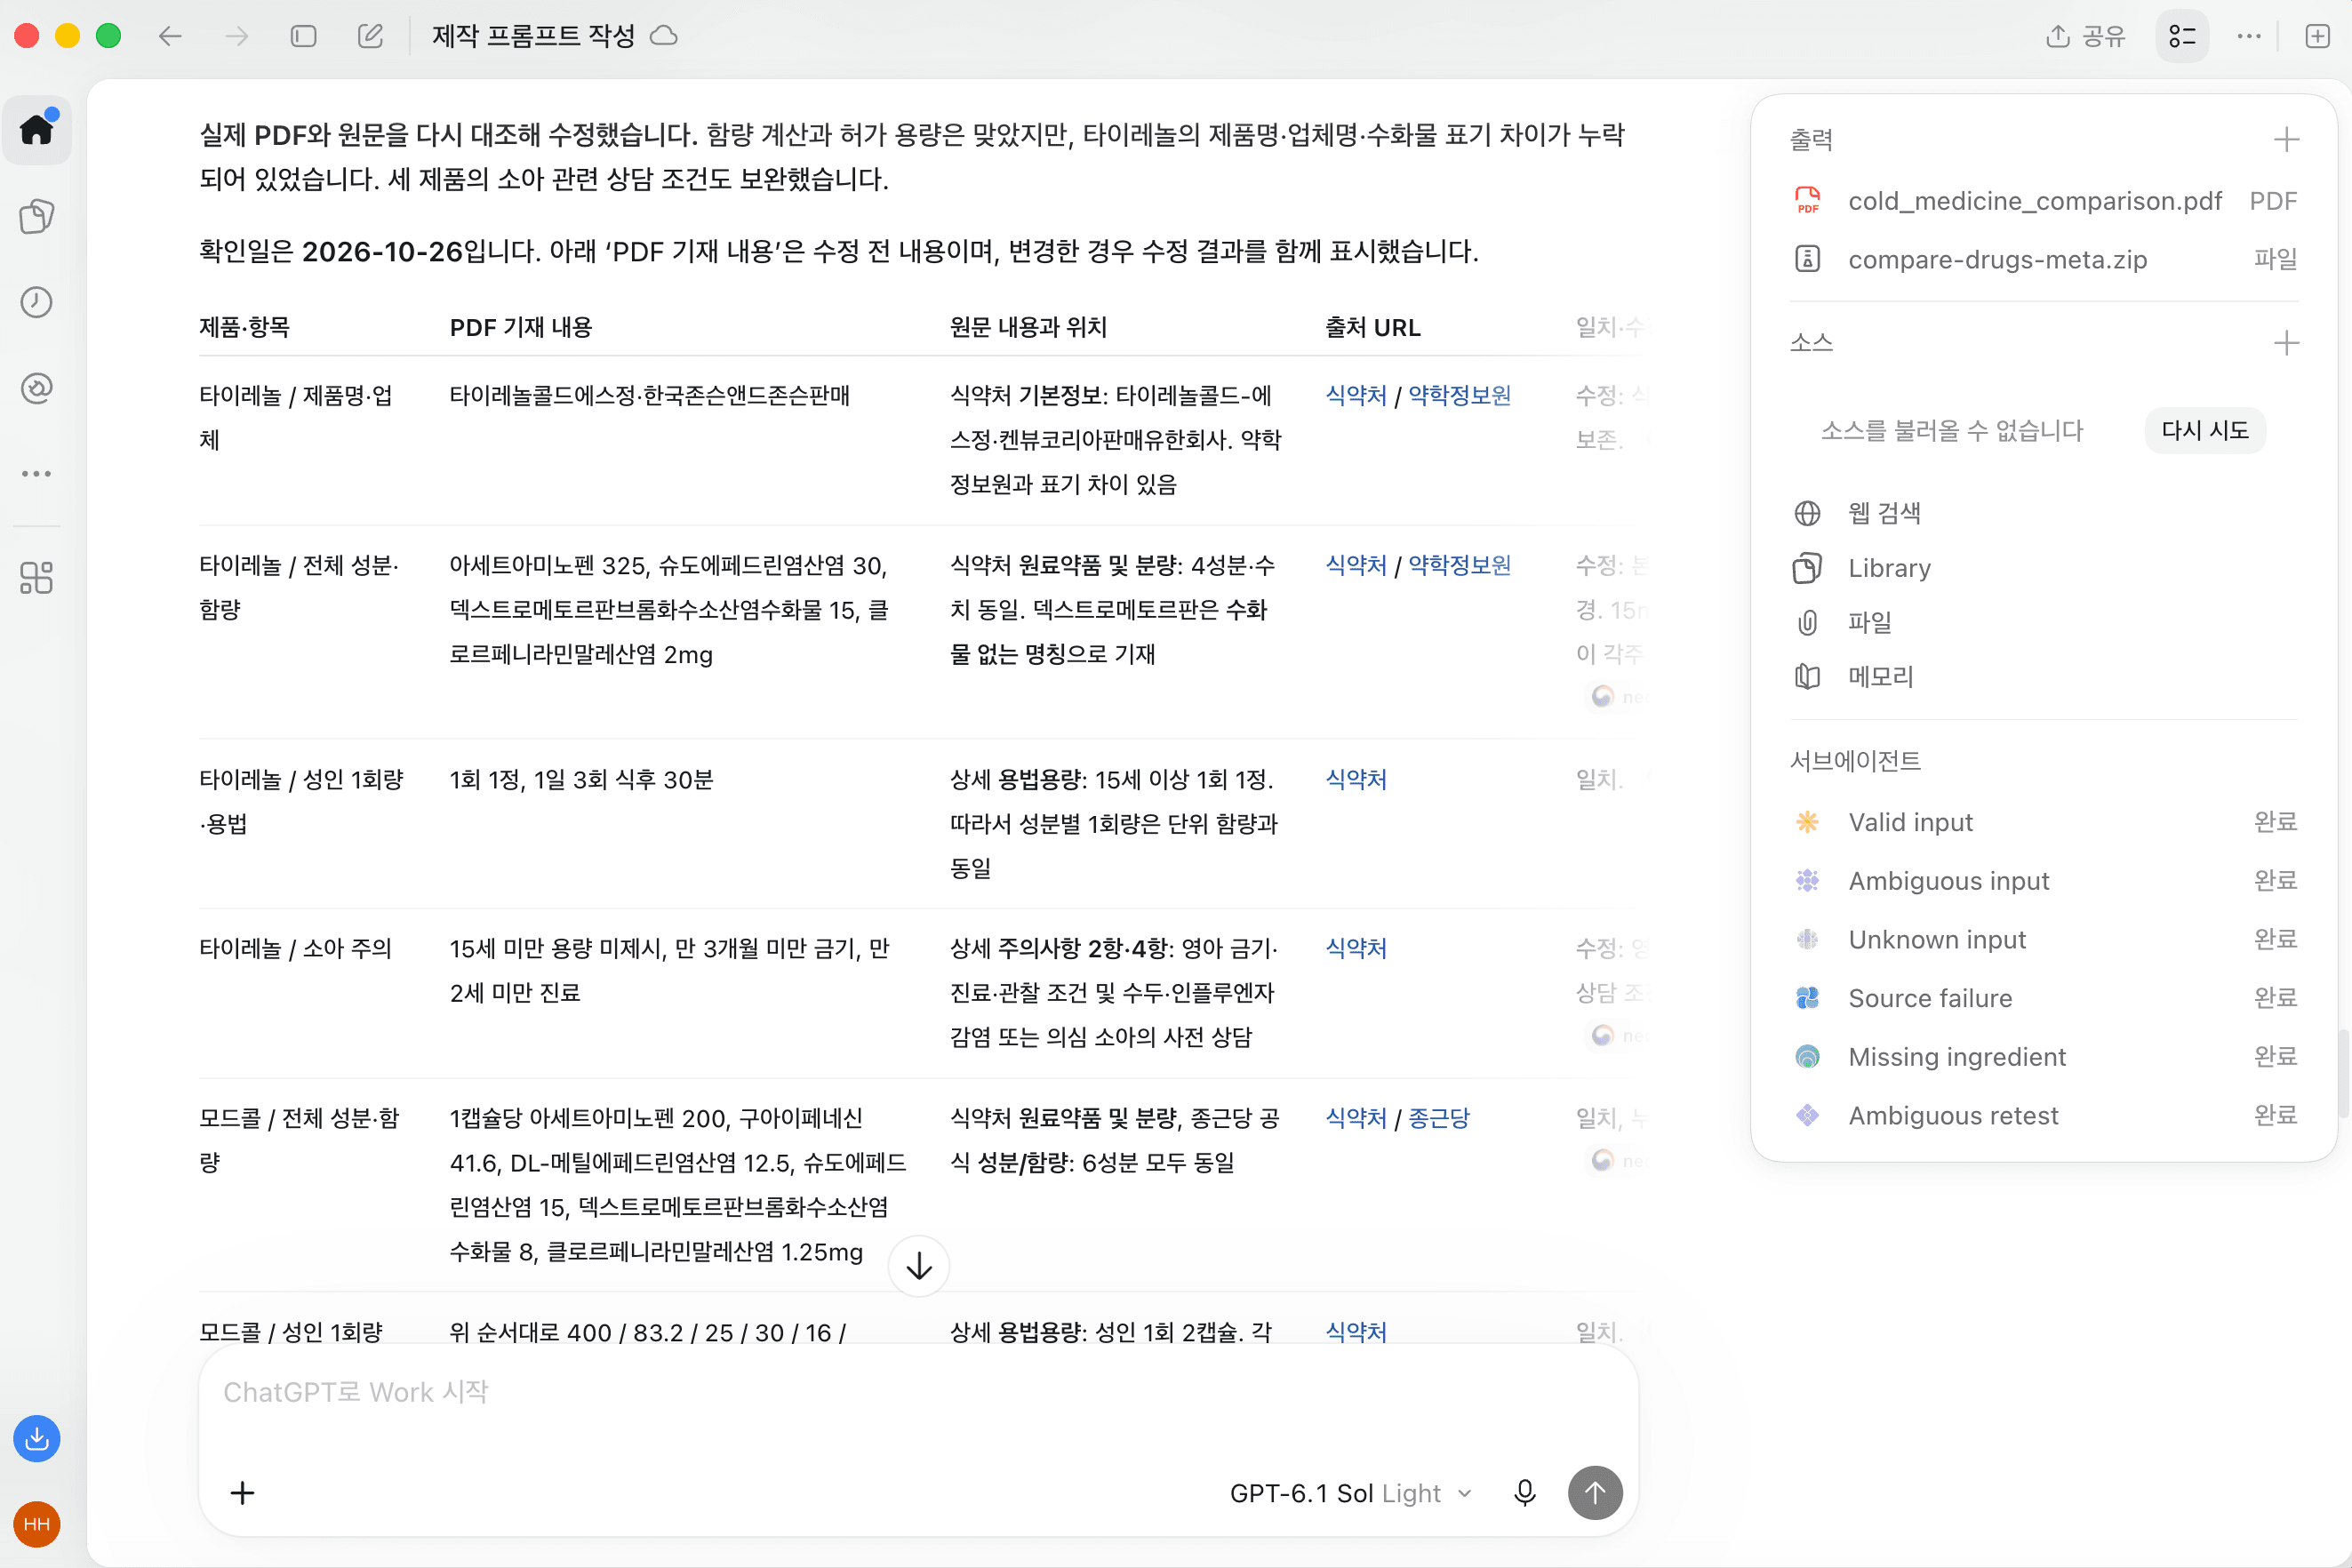The image size is (2352, 1568).
Task: Open the Missing ingredient subagent
Action: click(x=2043, y=1057)
